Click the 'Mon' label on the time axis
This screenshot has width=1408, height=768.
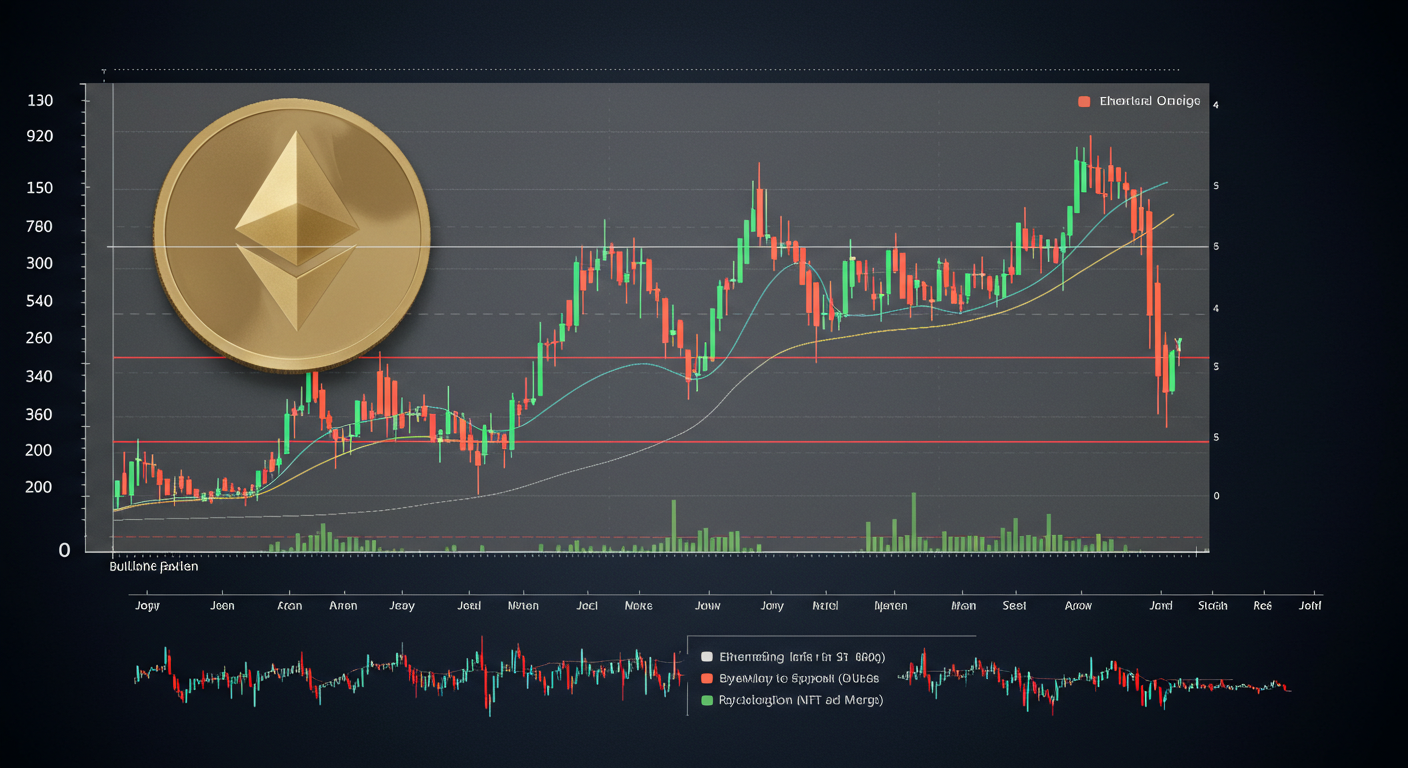click(x=964, y=606)
